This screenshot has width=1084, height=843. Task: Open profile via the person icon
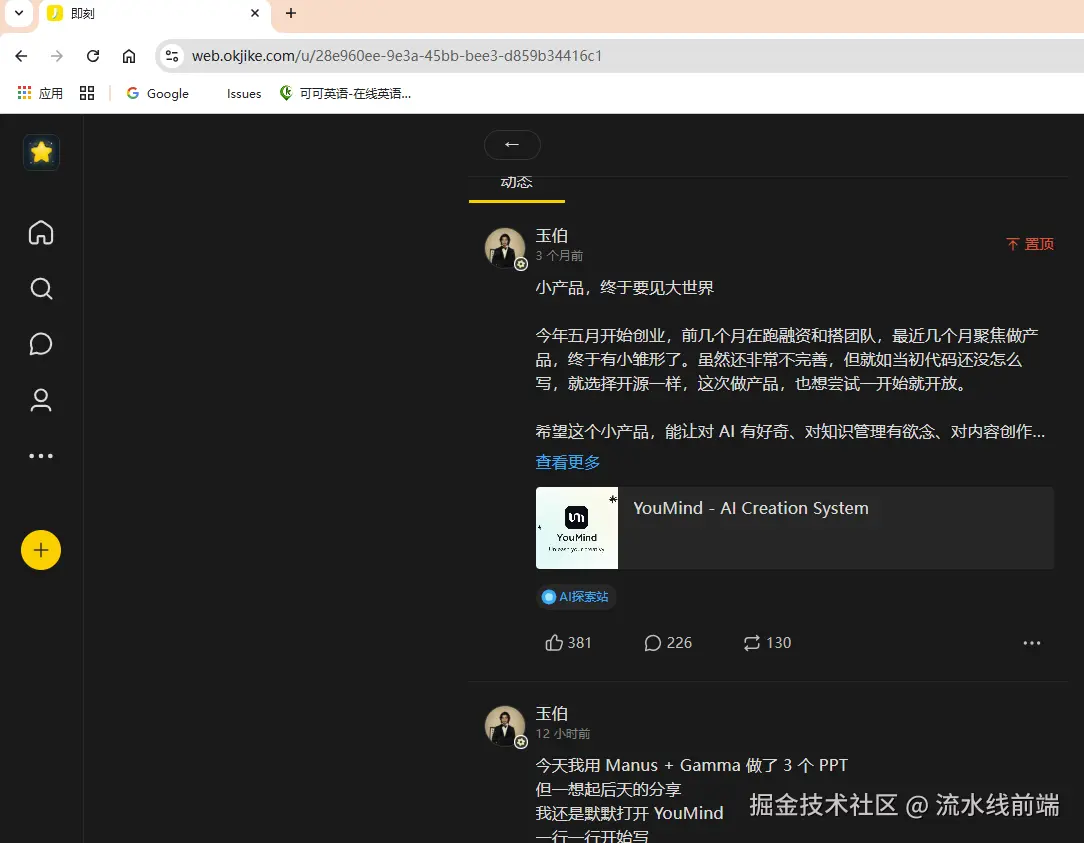point(40,400)
